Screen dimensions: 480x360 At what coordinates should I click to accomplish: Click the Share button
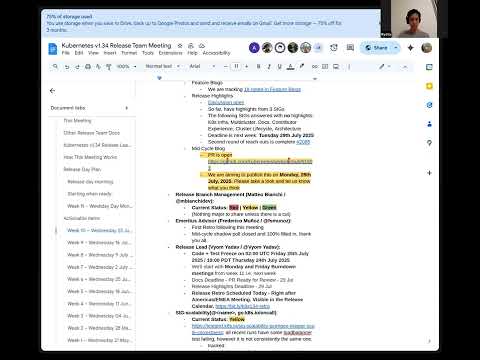(376, 48)
